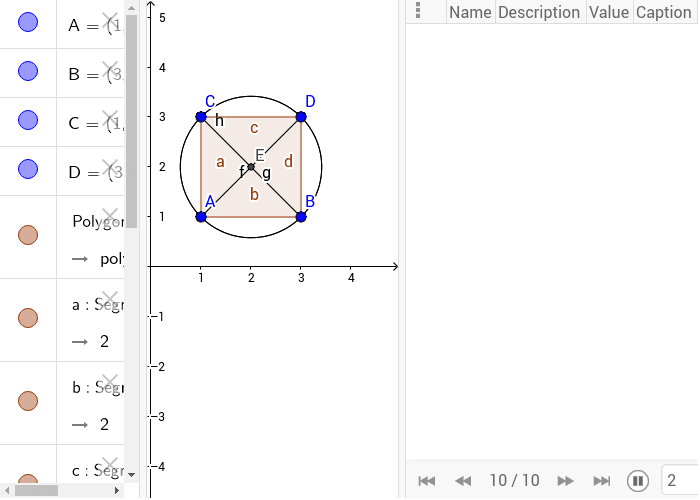
Task: Select point A on the graph
Action: 201,217
